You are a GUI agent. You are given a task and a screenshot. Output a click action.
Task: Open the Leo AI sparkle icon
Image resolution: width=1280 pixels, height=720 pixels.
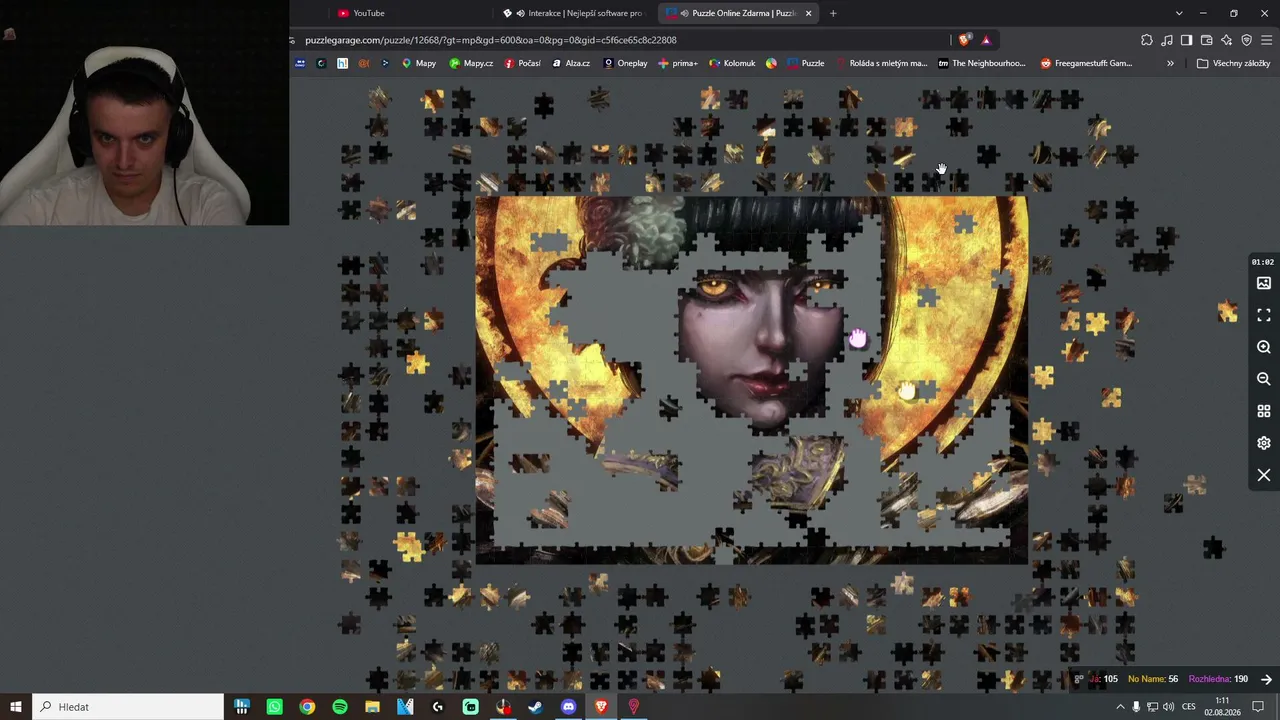pyautogui.click(x=1226, y=40)
